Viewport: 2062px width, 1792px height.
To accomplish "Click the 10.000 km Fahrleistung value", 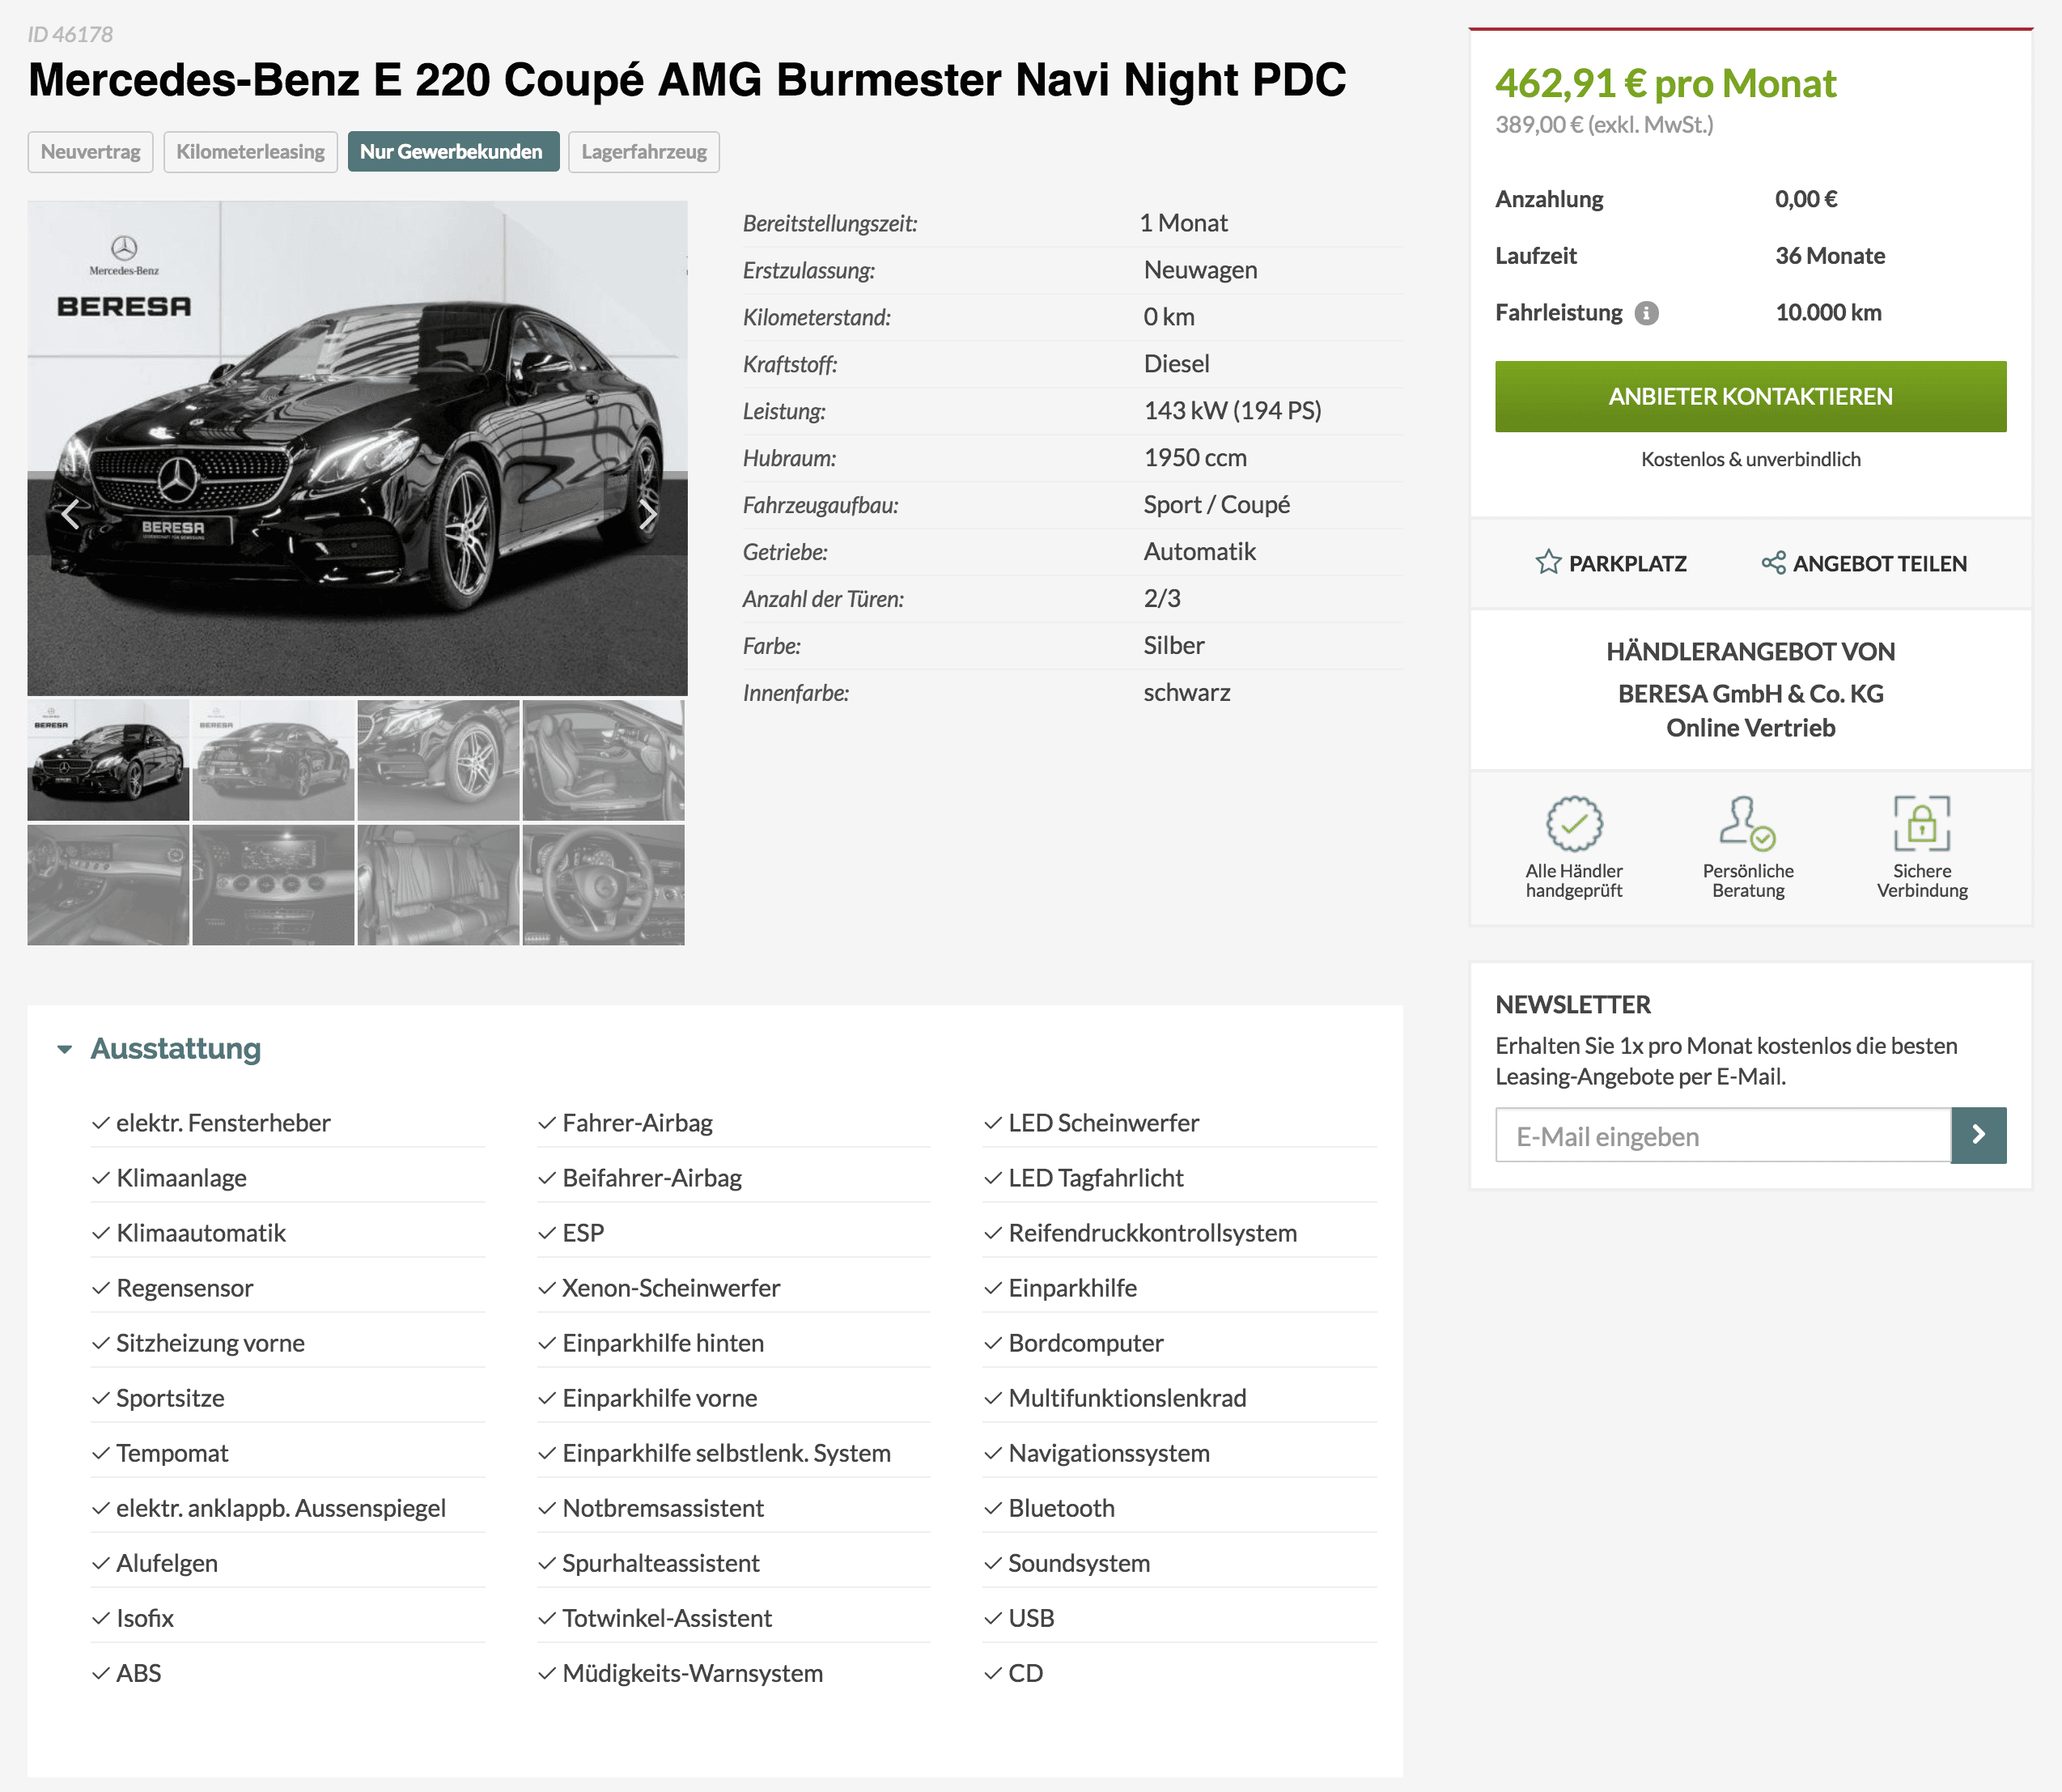I will [1828, 313].
